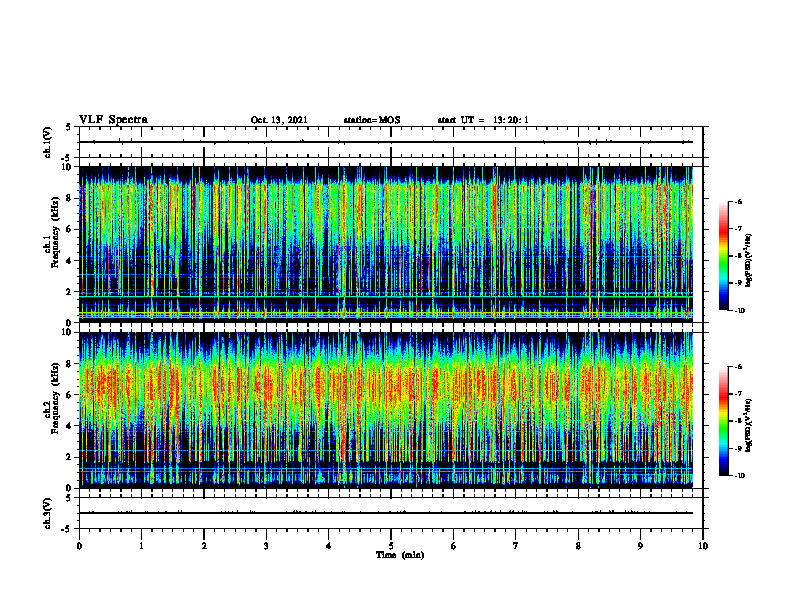Click the "8" kHz tick on ch.1 axis
792x612 pixels.
point(70,198)
